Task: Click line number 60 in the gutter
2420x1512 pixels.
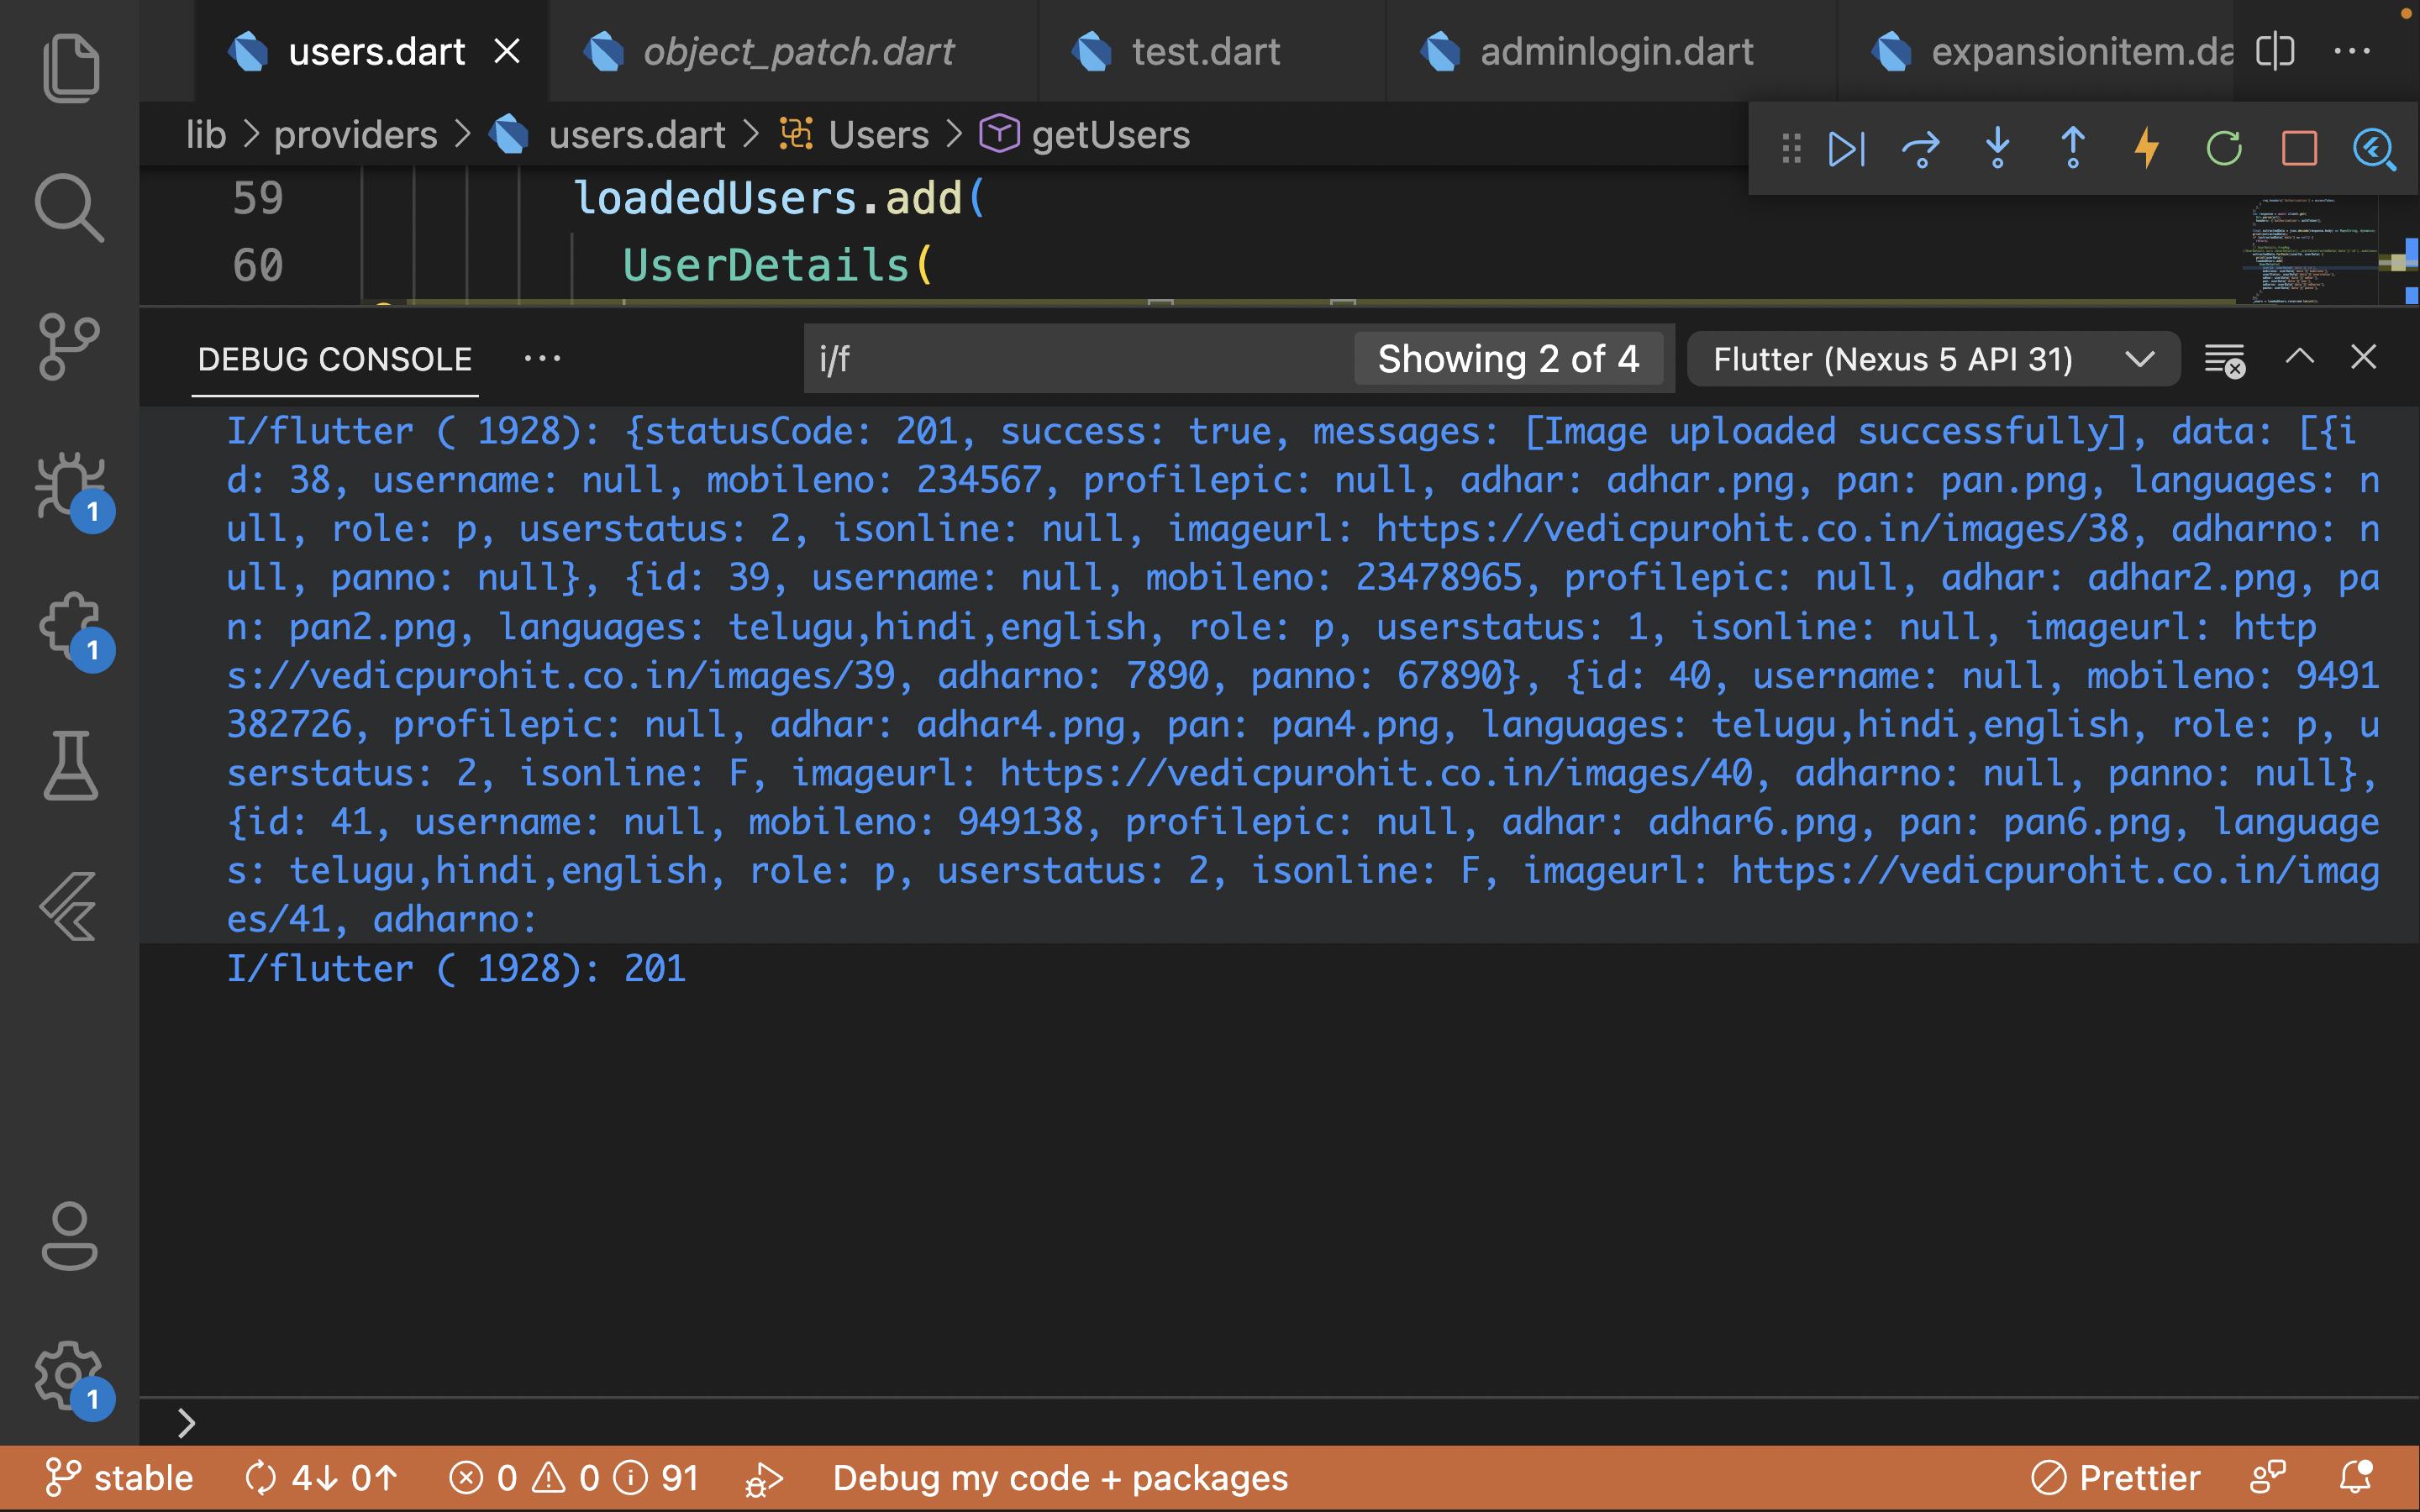Action: 258,265
